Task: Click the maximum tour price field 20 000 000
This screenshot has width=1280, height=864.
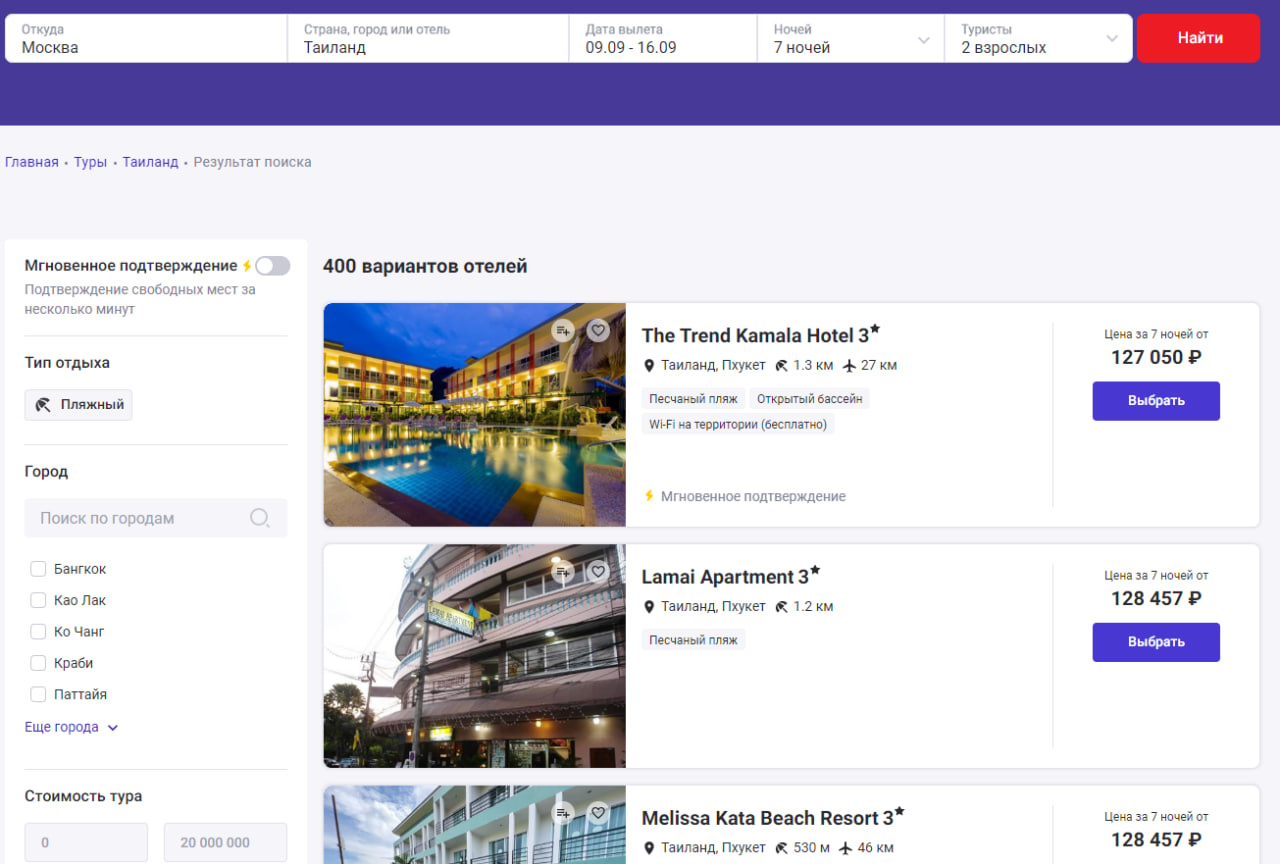Action: coord(225,843)
